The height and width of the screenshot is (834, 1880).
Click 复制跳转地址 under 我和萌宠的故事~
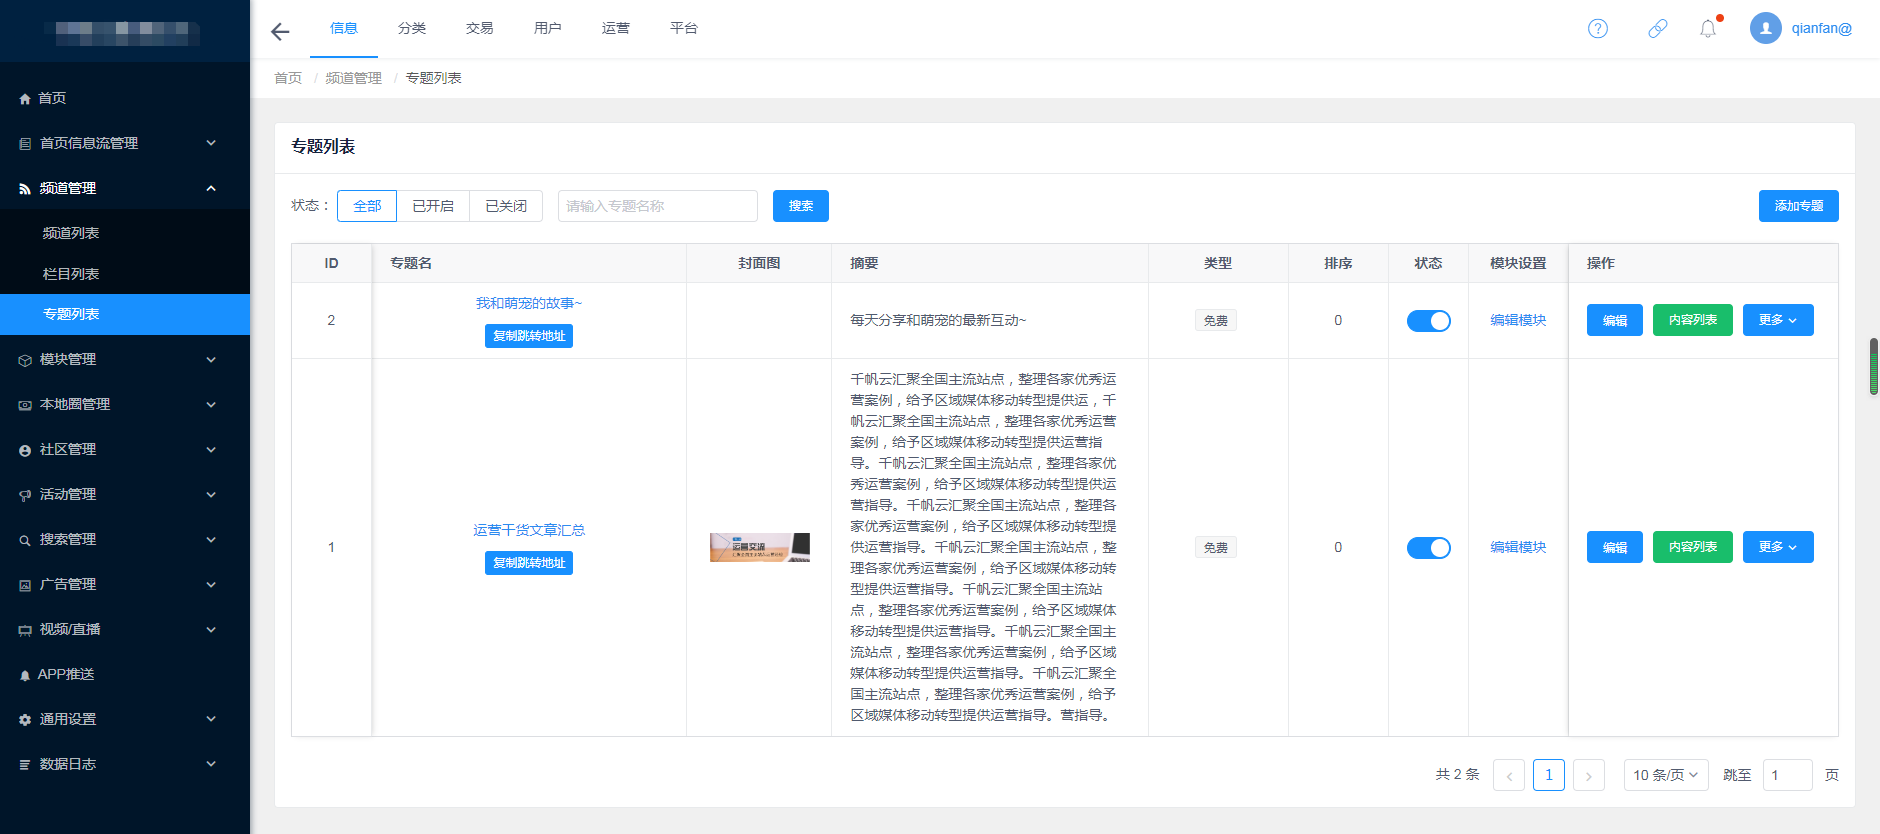tap(529, 336)
